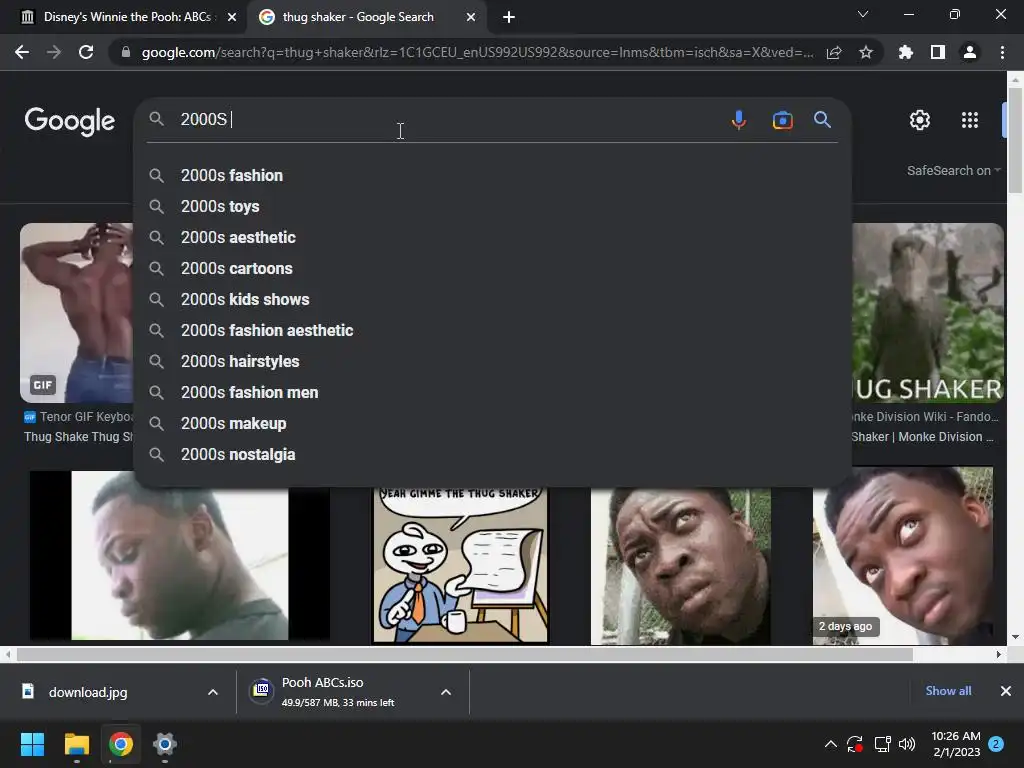The image size is (1024, 768).
Task: Click the sync status tray icon
Action: click(x=855, y=744)
